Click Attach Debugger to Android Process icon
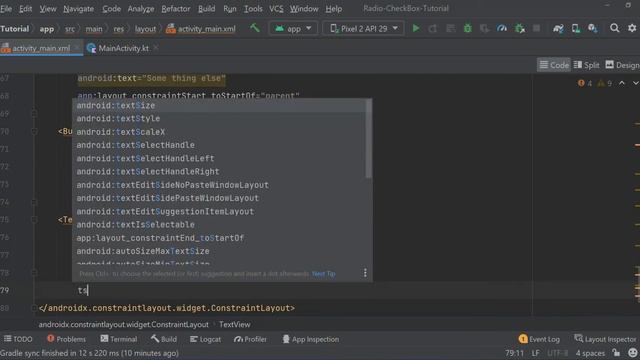 [x=520, y=28]
